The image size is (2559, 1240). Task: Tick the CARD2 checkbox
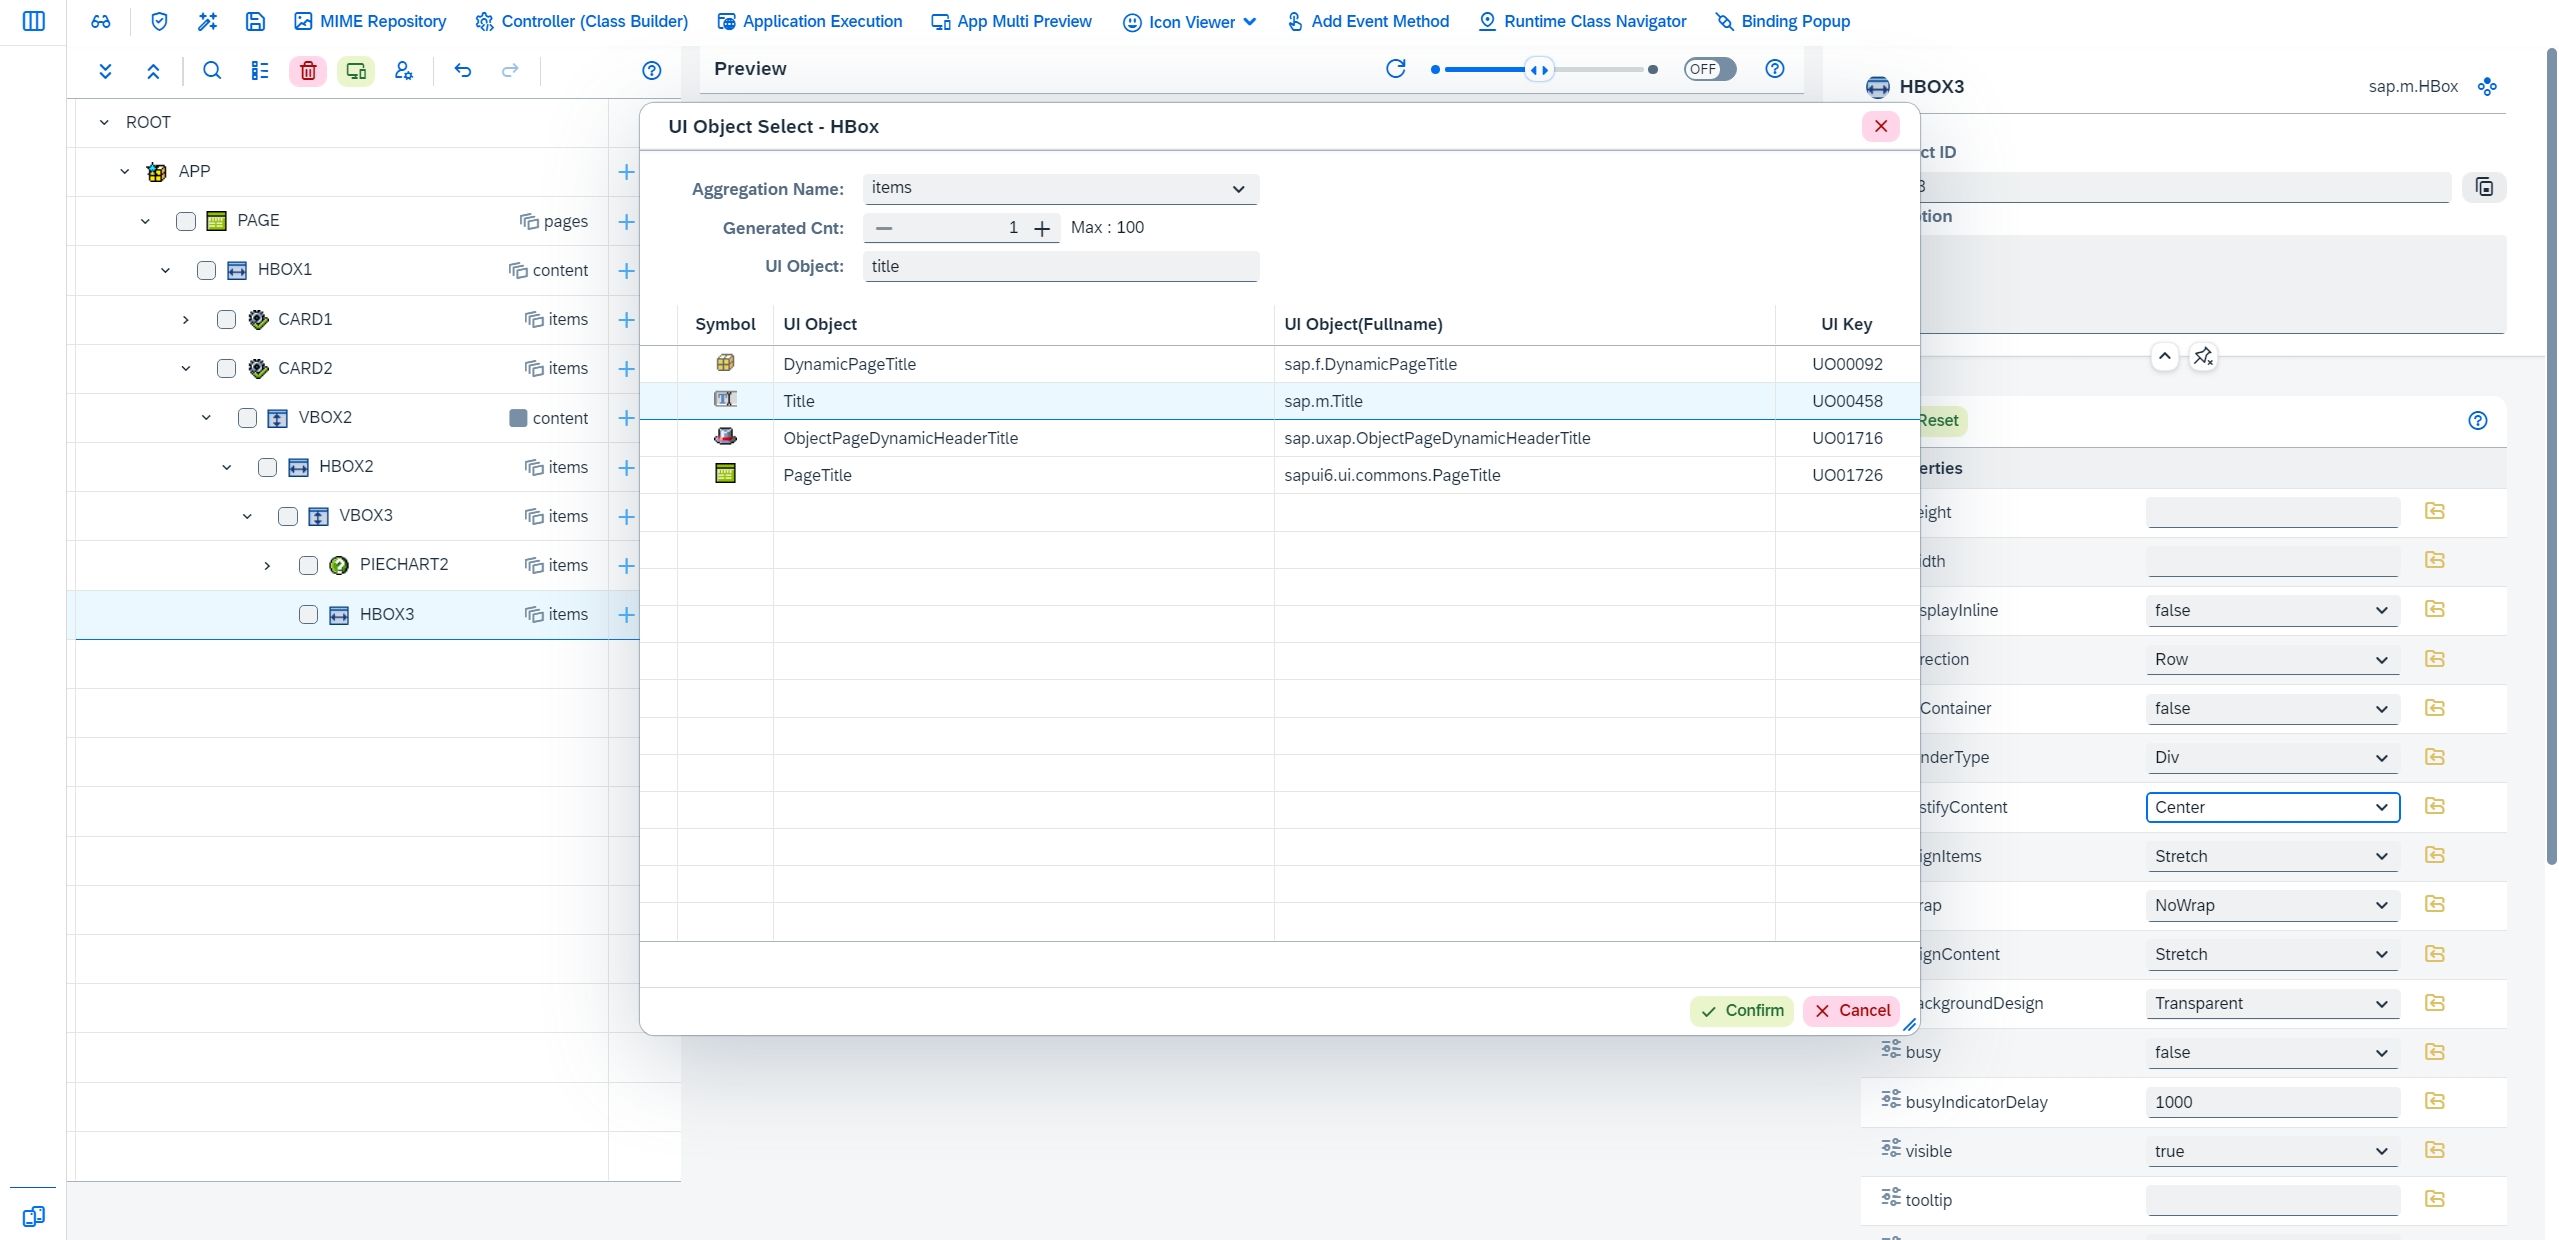click(x=227, y=368)
